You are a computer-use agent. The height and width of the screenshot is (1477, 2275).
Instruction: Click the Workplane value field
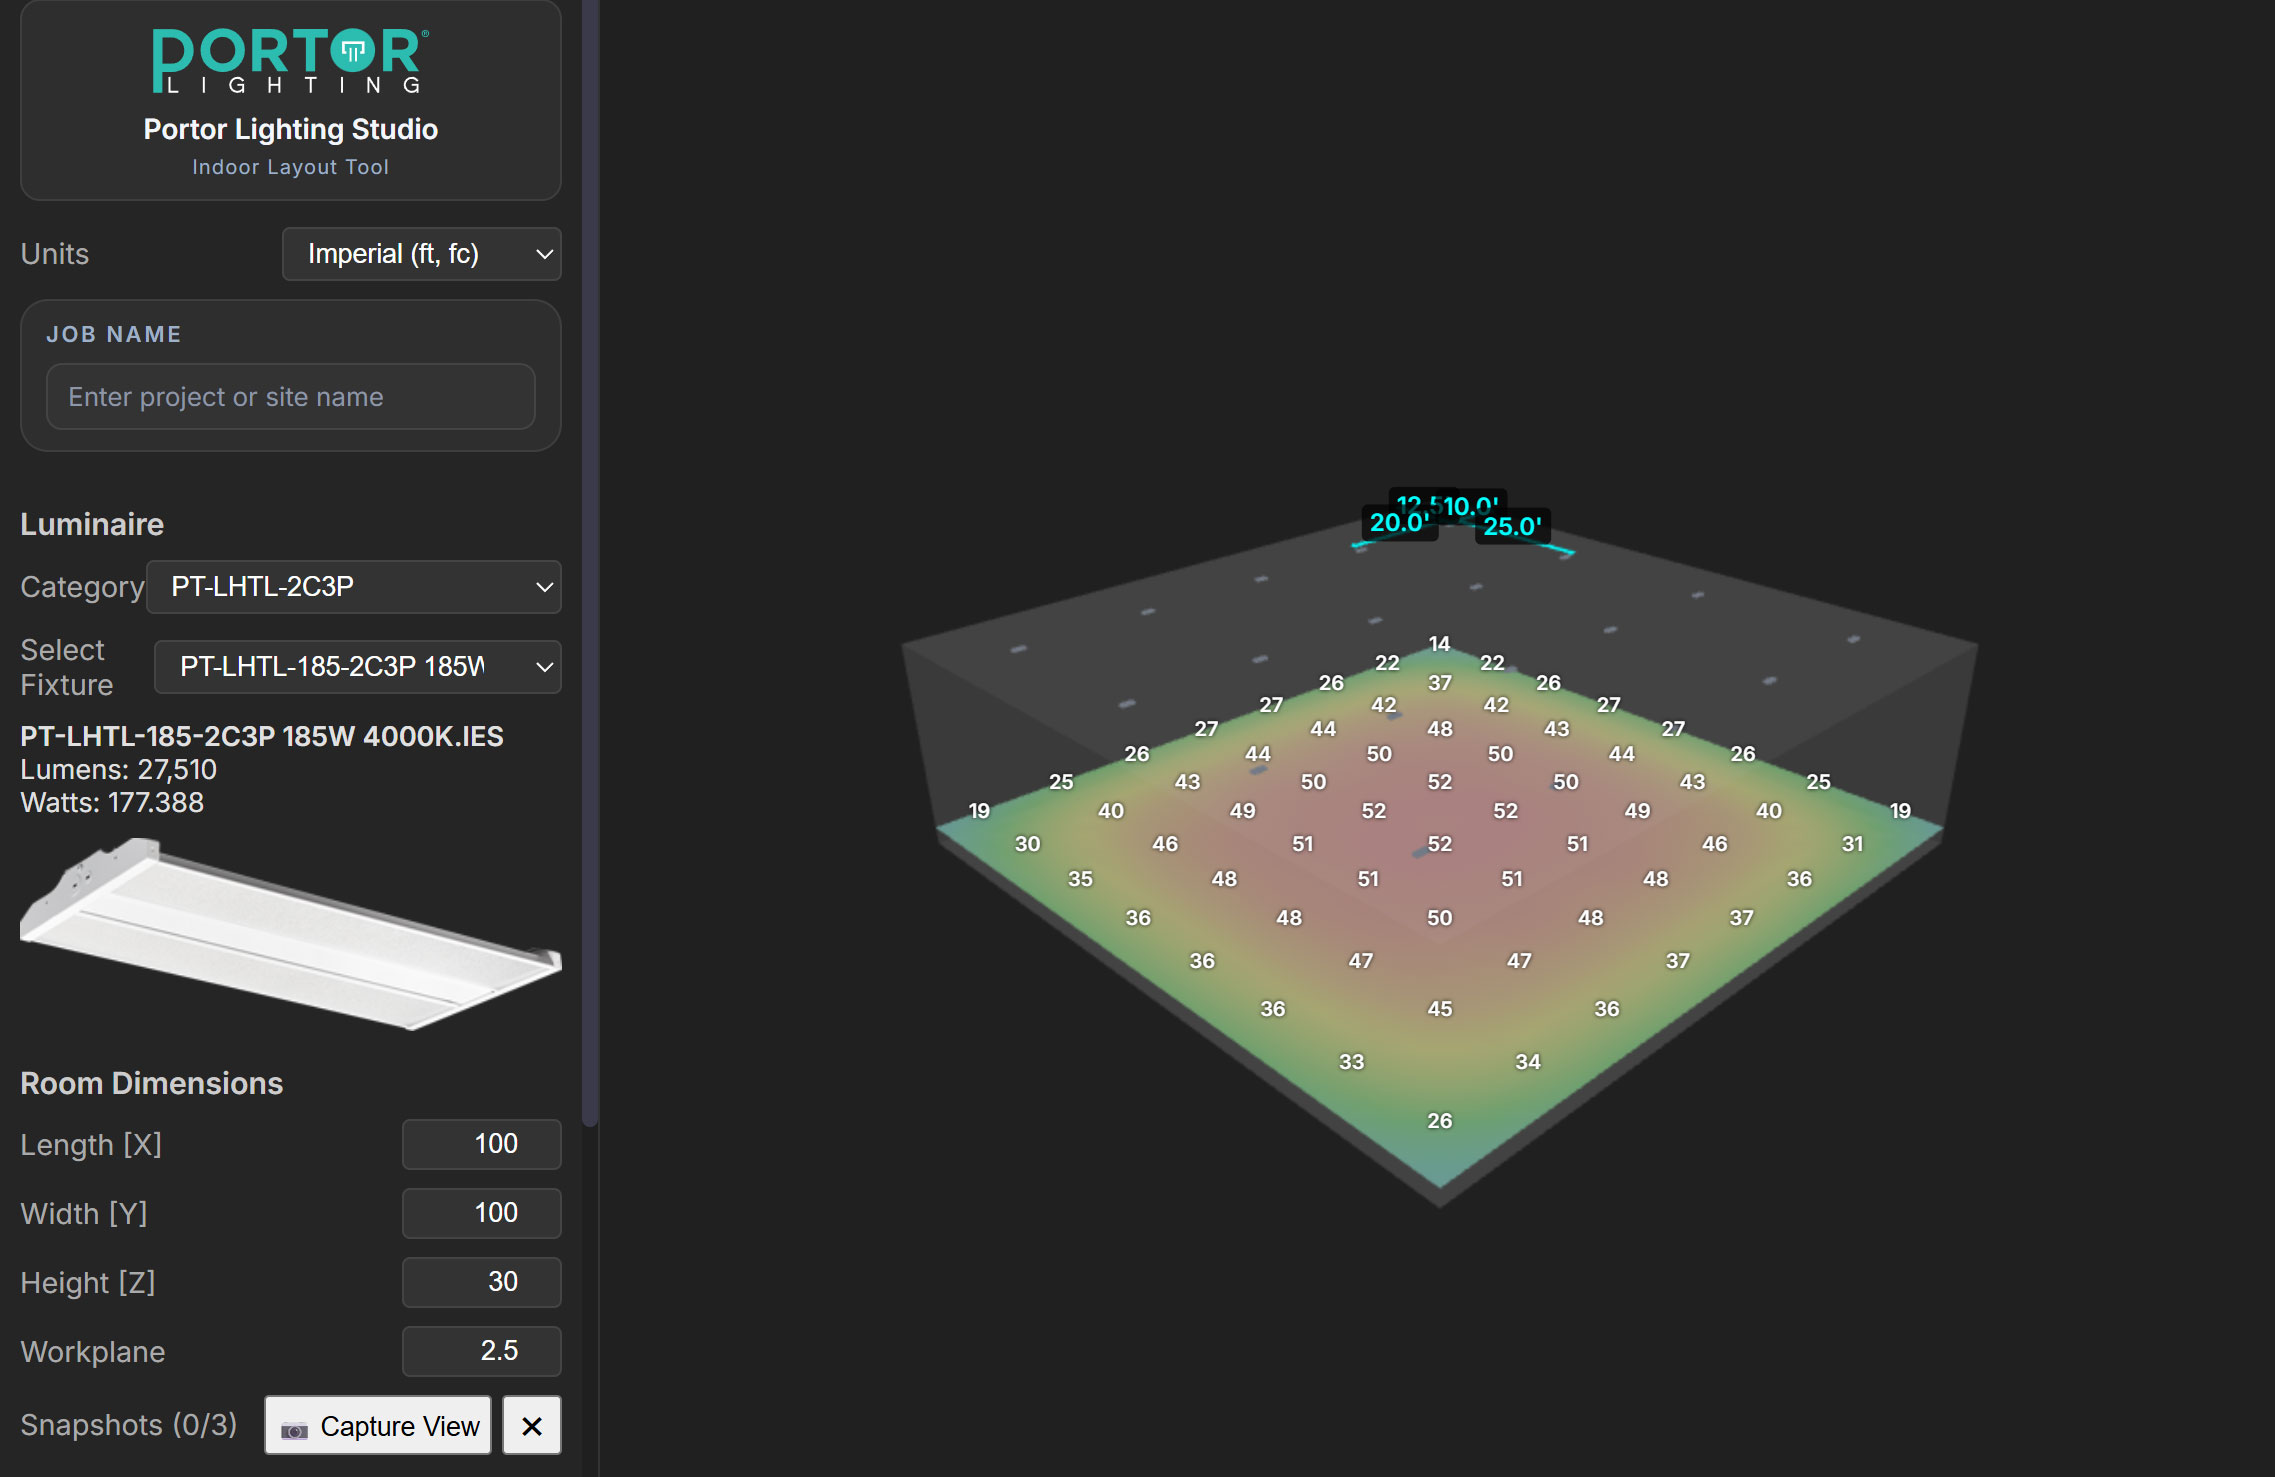(481, 1351)
